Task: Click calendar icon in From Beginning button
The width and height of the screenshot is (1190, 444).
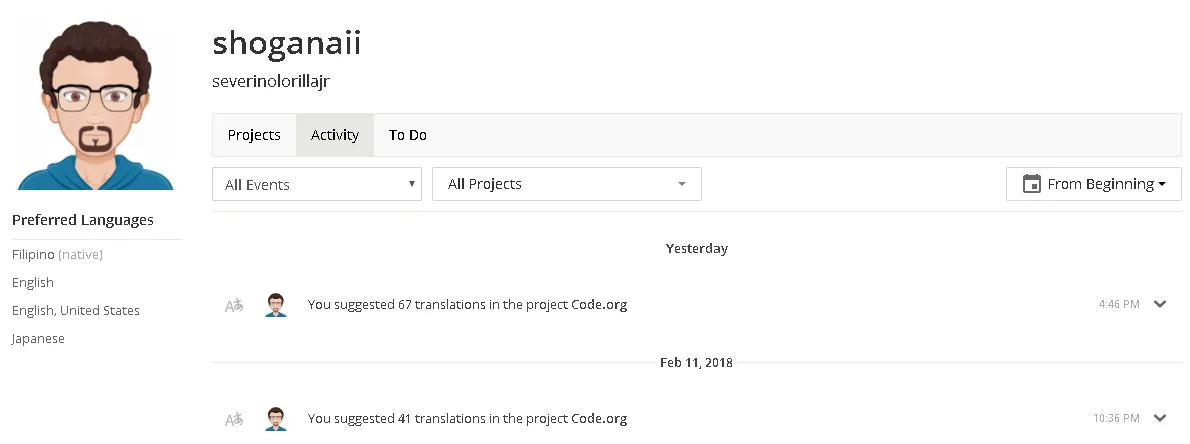Action: 1031,184
